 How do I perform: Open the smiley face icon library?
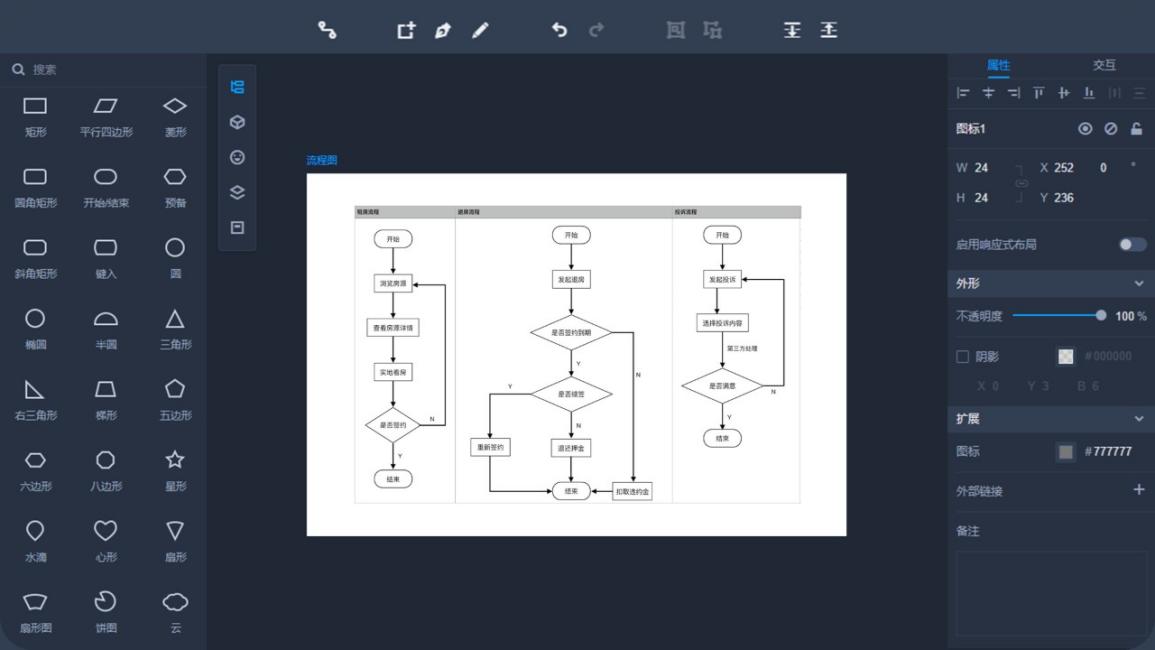click(x=237, y=157)
